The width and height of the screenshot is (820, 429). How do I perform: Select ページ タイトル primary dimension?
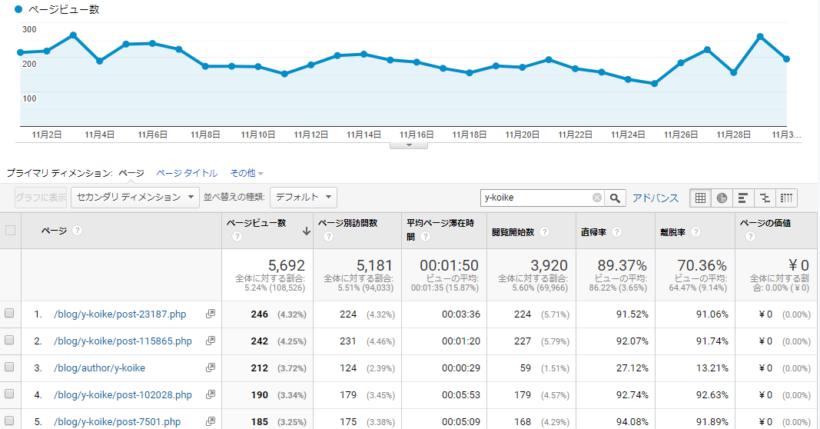point(186,173)
